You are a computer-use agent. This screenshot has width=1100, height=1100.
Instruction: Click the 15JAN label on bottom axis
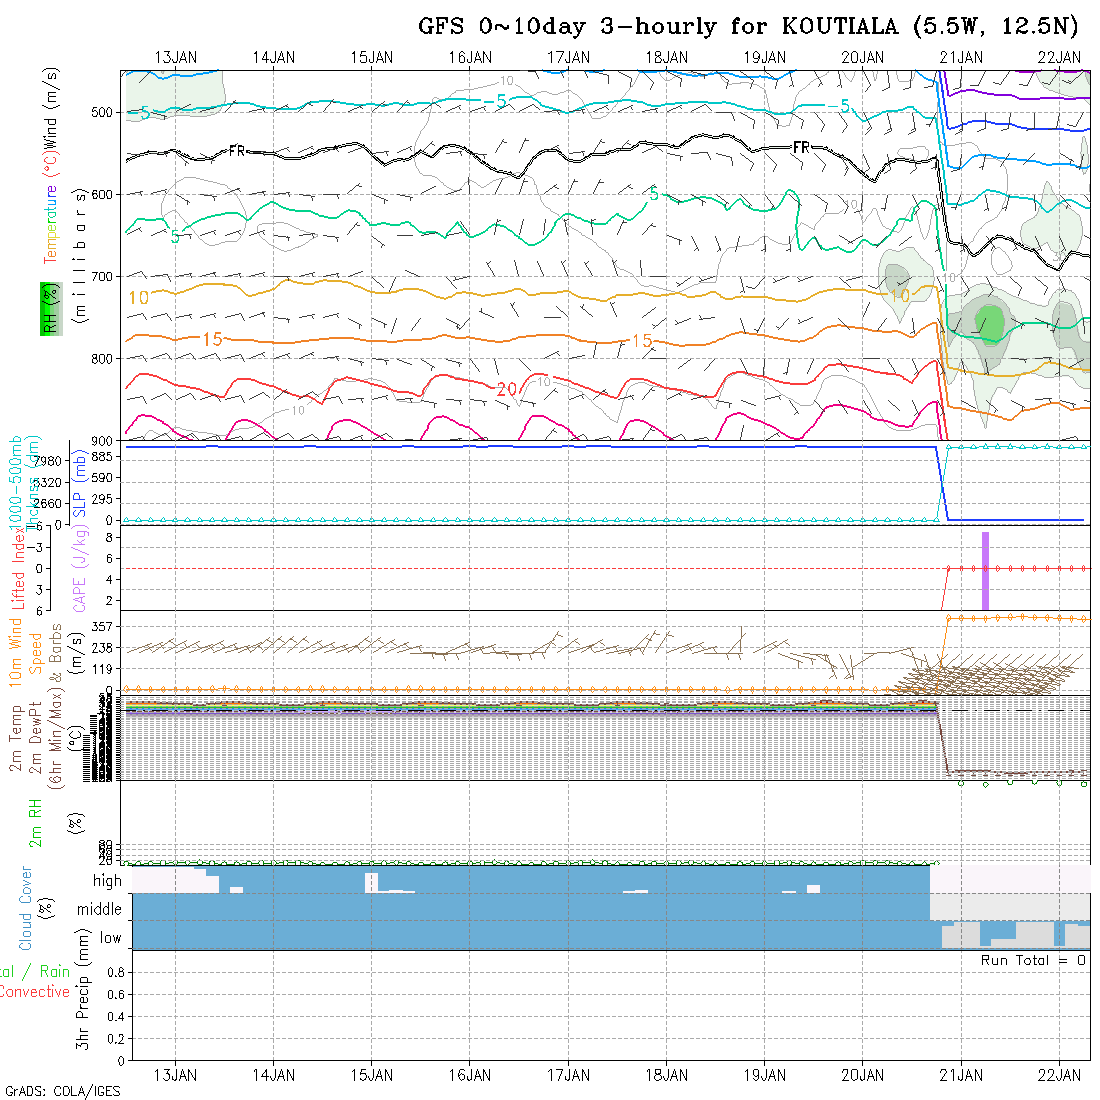click(372, 1075)
